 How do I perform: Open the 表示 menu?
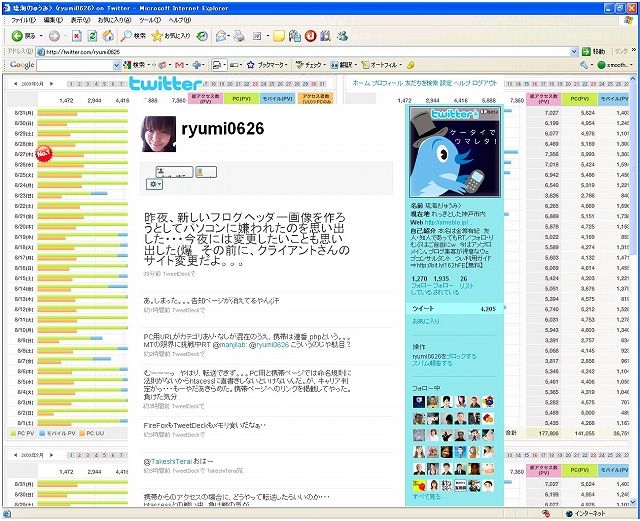click(x=80, y=20)
